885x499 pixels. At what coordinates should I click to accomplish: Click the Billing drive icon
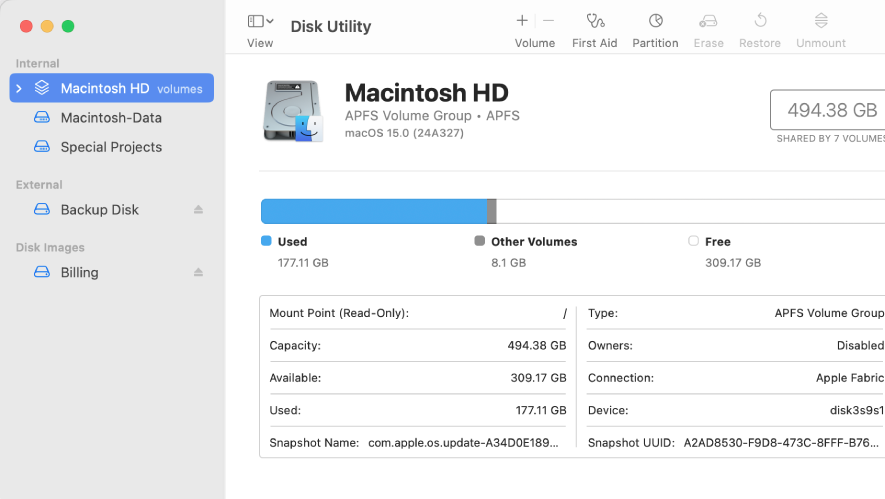tap(42, 272)
